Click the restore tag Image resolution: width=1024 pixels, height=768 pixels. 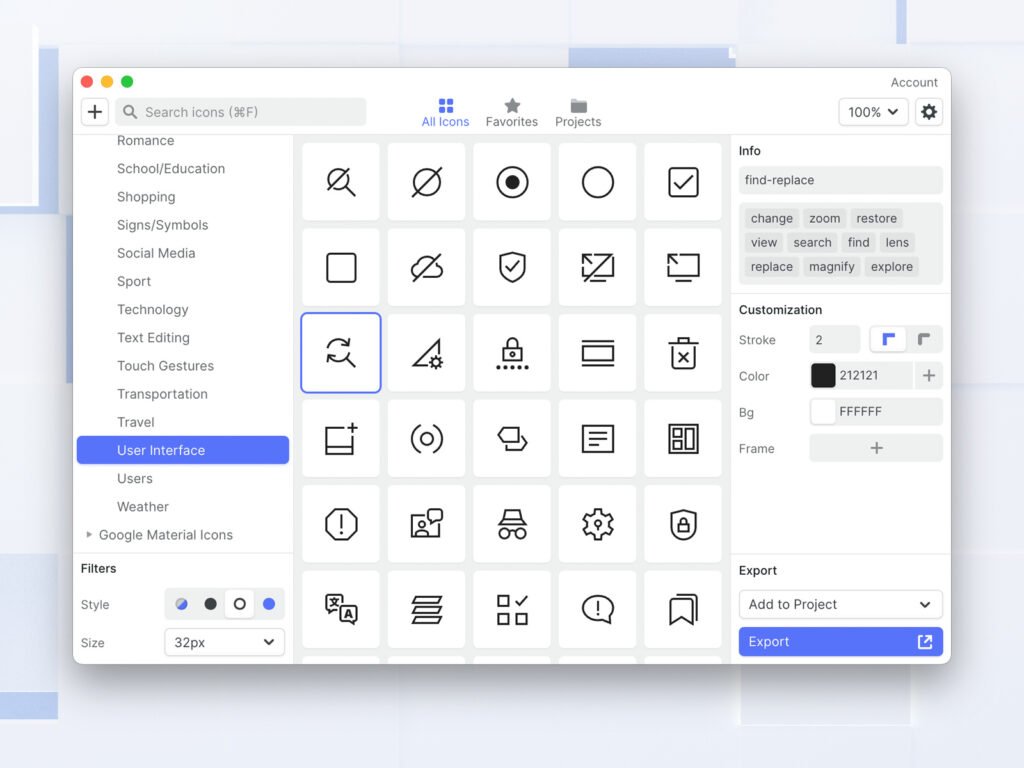click(876, 218)
